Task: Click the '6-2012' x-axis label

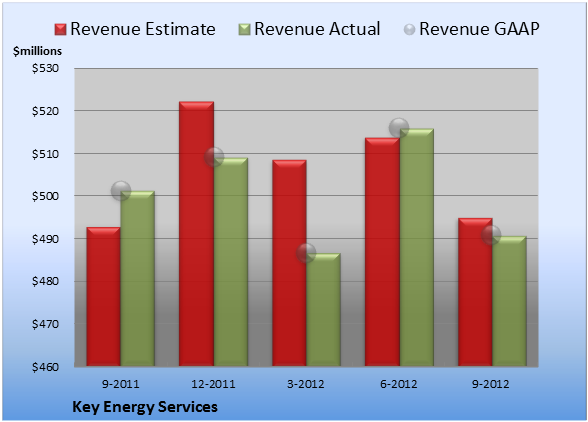Action: pos(399,384)
